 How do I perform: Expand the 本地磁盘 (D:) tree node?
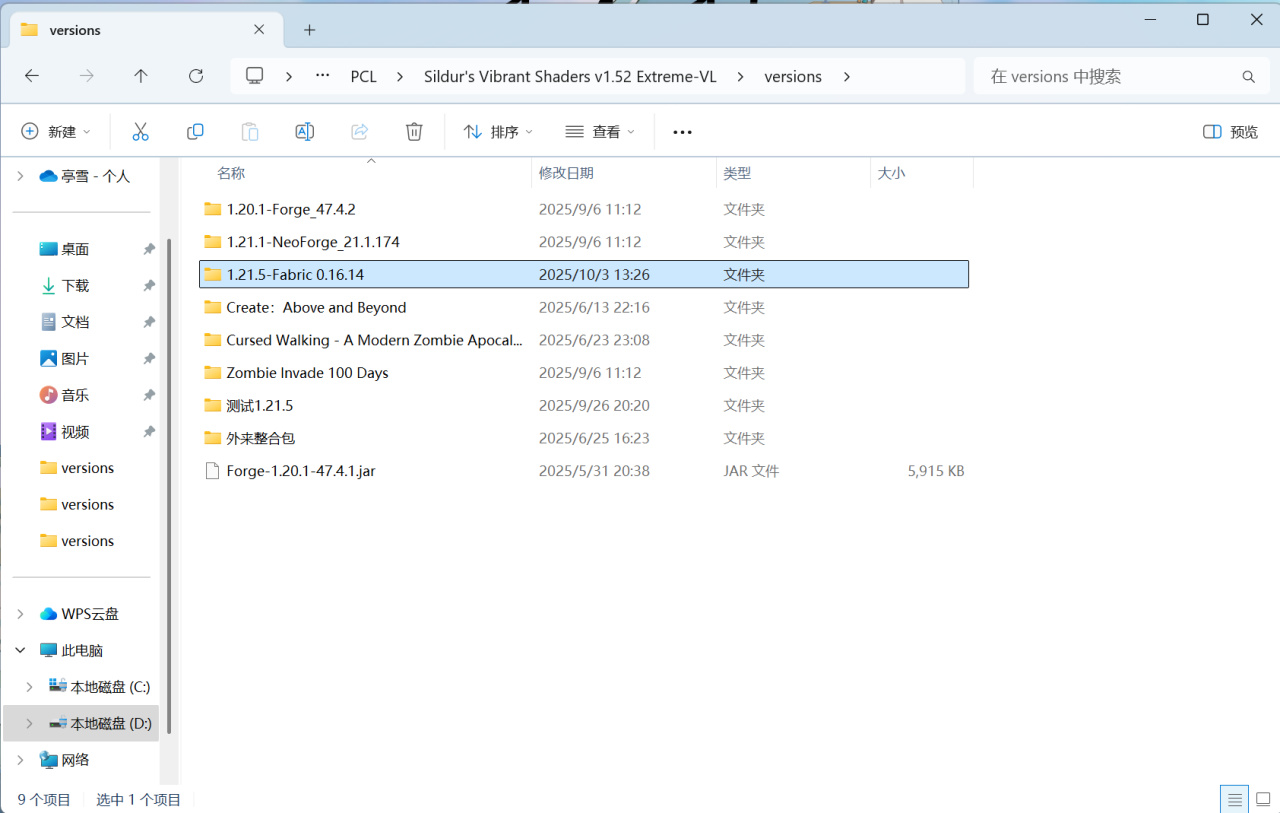point(29,723)
